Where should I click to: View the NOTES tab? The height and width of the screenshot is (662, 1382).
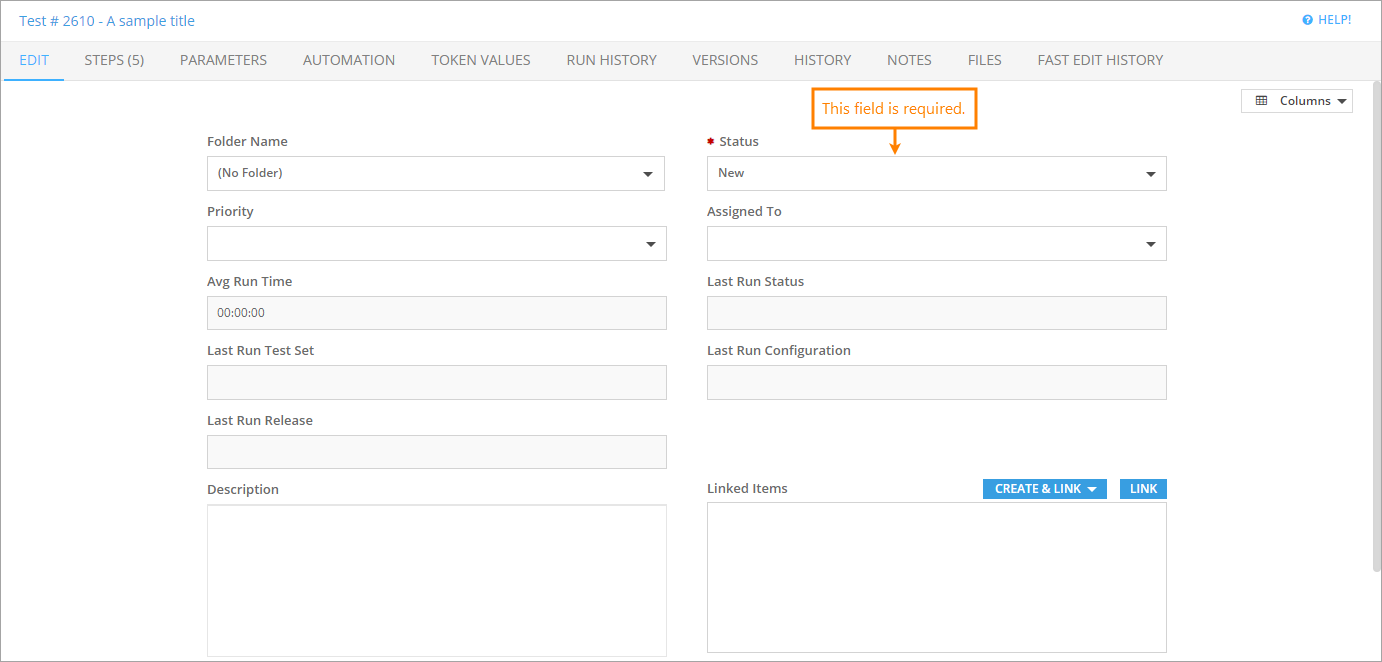[x=909, y=60]
